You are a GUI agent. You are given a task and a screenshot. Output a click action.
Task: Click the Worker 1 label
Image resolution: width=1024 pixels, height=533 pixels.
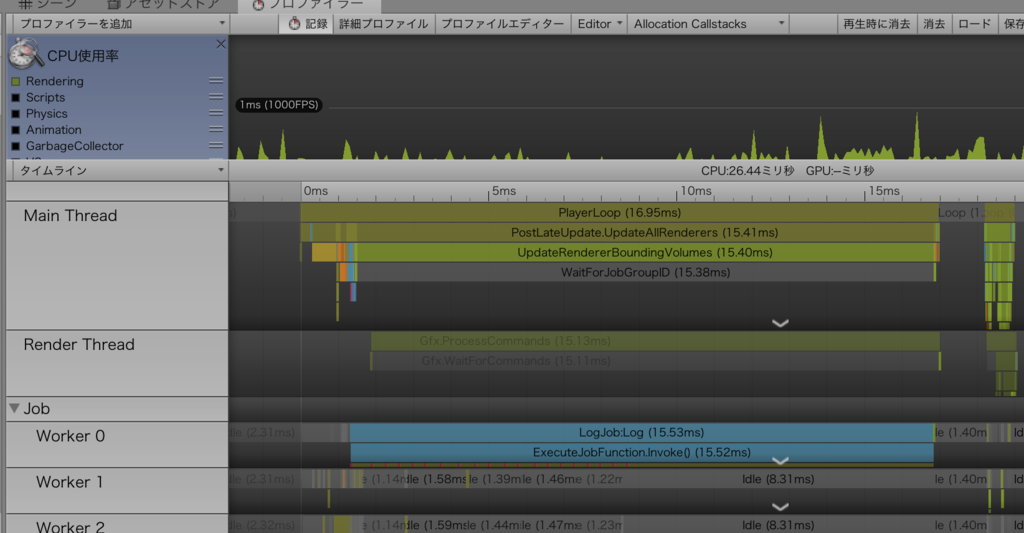point(69,482)
